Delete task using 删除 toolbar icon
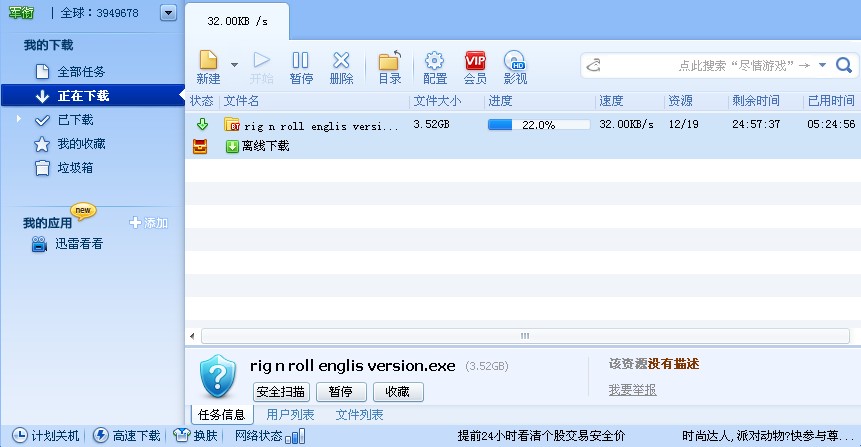This screenshot has width=861, height=447. coord(341,62)
